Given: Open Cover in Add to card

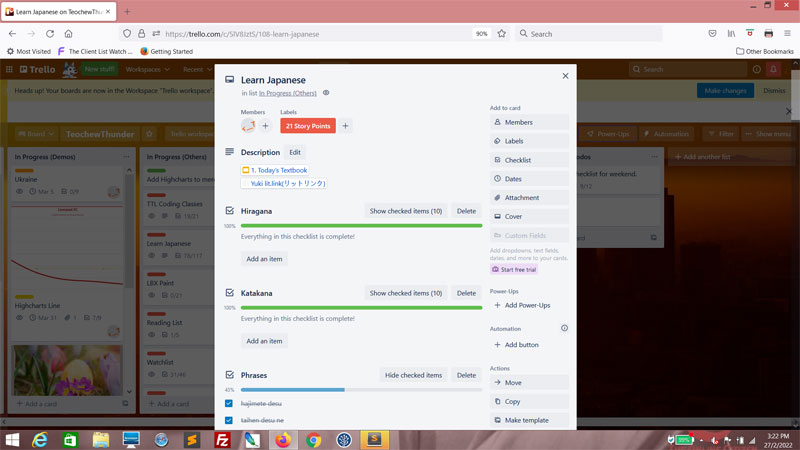Looking at the screenshot, I should point(529,216).
